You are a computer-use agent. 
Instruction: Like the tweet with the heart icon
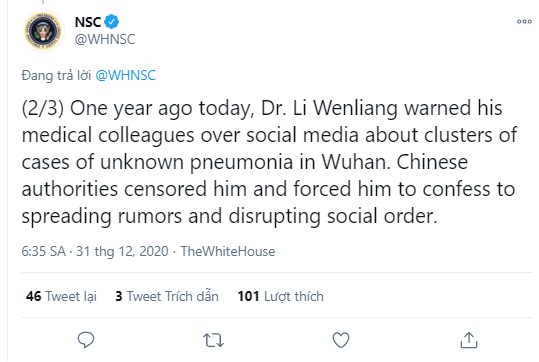(341, 340)
